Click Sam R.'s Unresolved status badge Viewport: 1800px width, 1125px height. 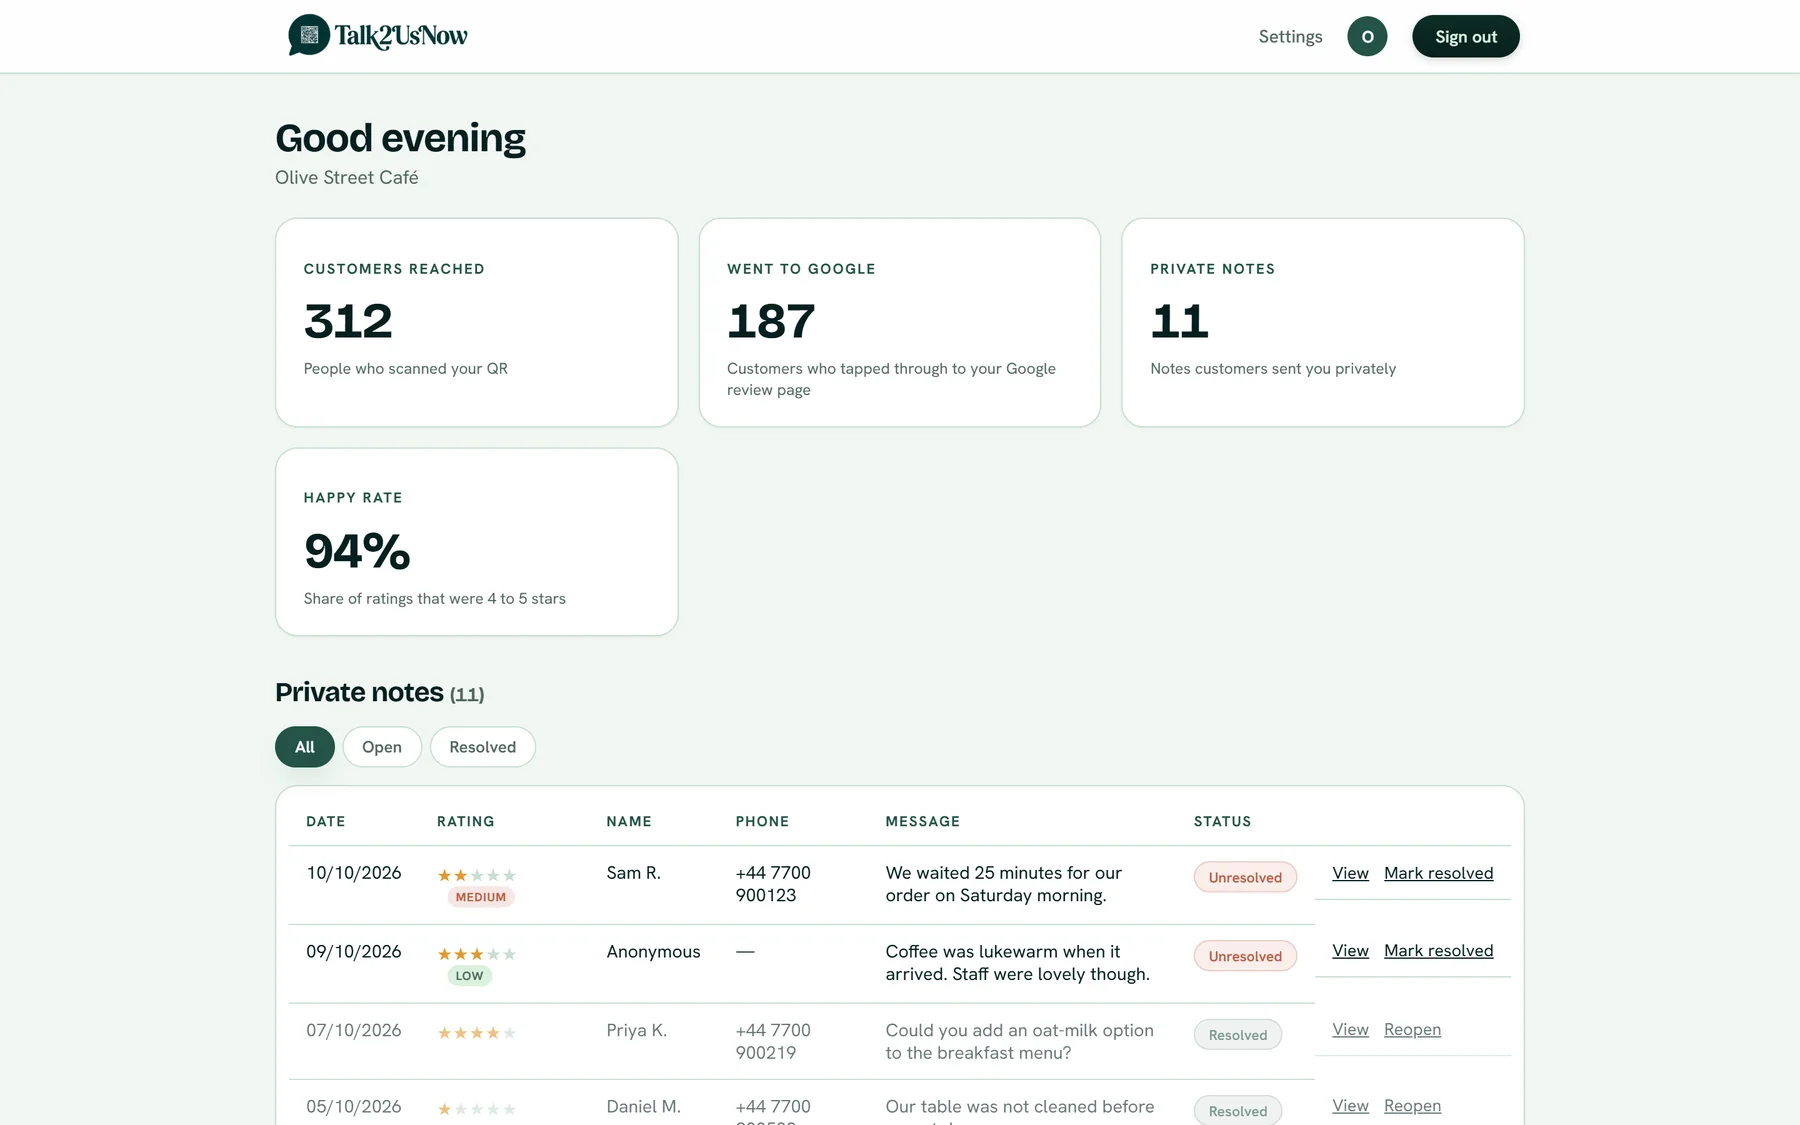[1245, 877]
